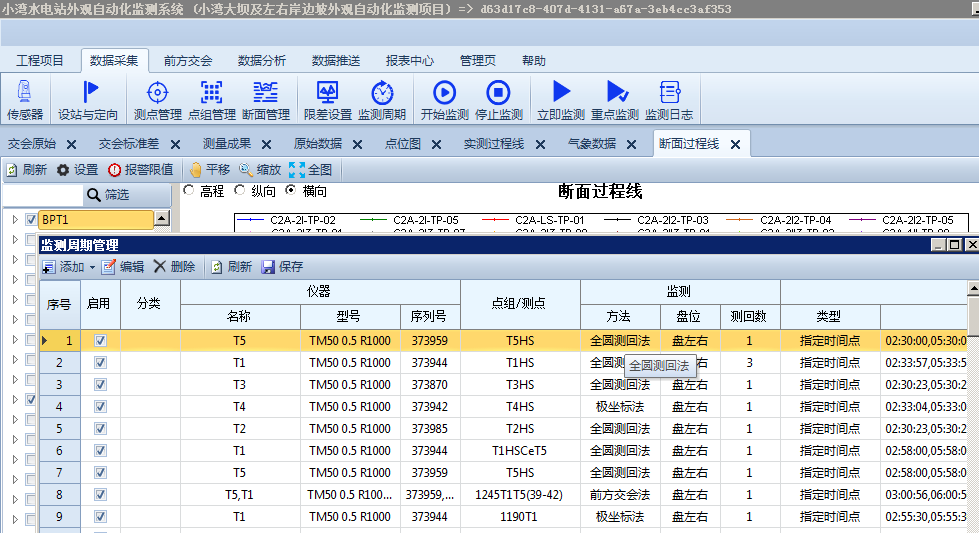Viewport: 979px width, 533px height.
Task: Switch to the 点位图 document tab
Action: coord(403,144)
